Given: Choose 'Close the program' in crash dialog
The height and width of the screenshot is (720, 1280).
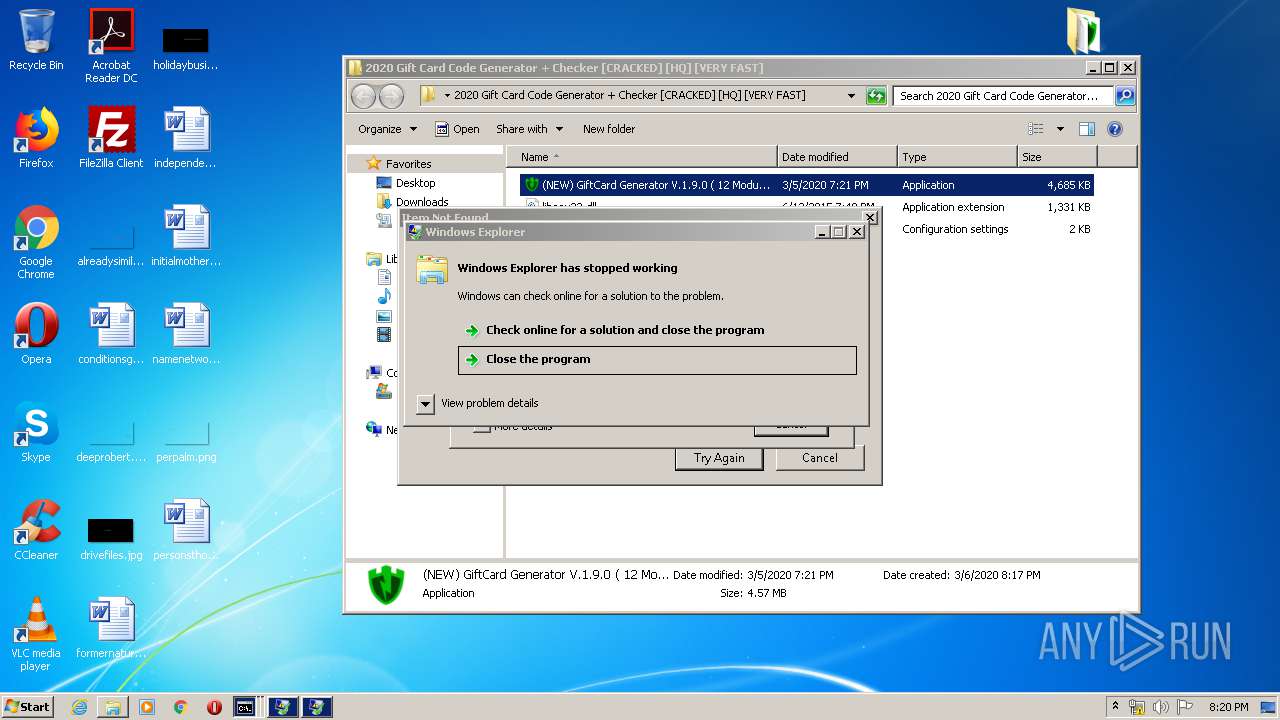Looking at the screenshot, I should tap(657, 360).
